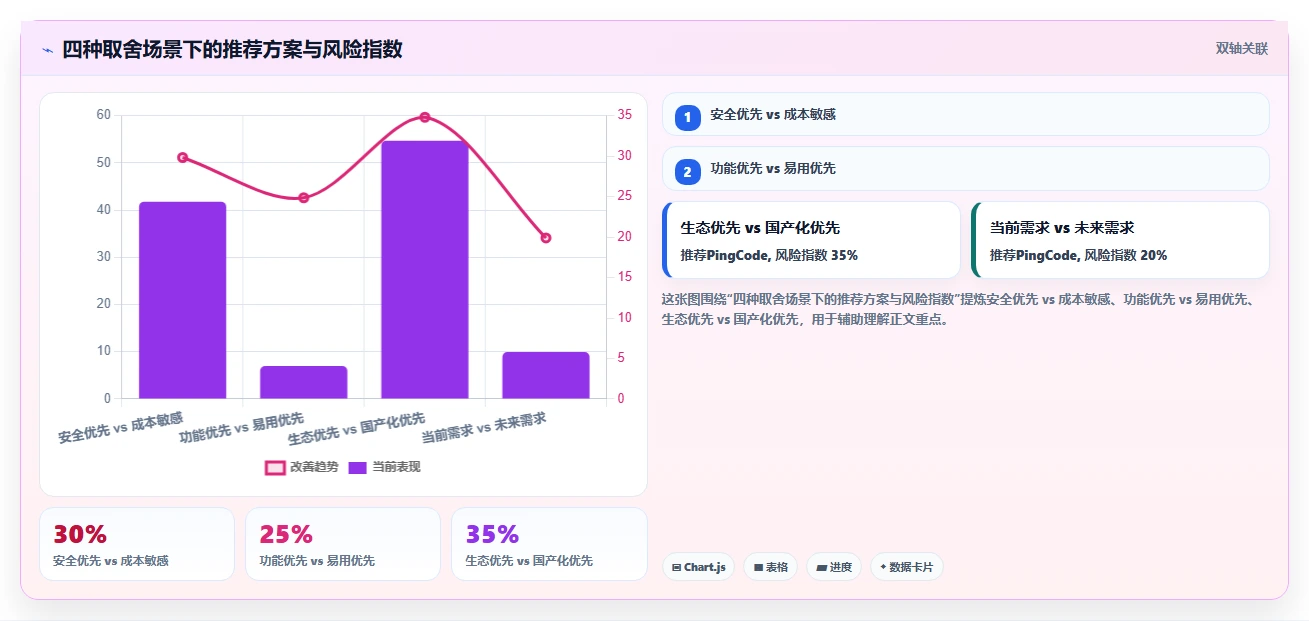Click the line point above 安全优先 bar

click(182, 157)
